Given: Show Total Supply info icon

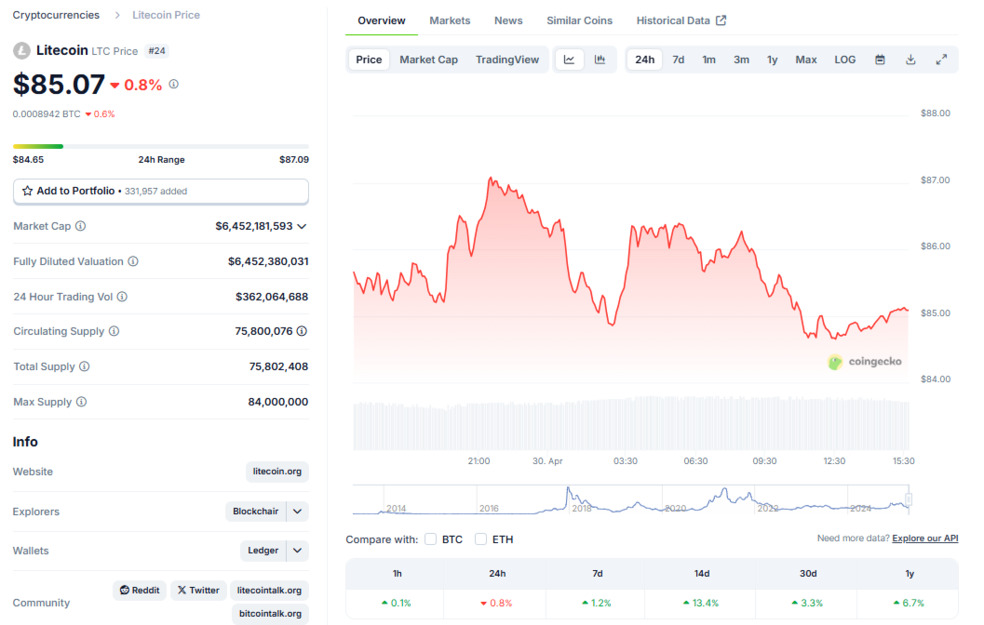Looking at the screenshot, I should click(84, 366).
